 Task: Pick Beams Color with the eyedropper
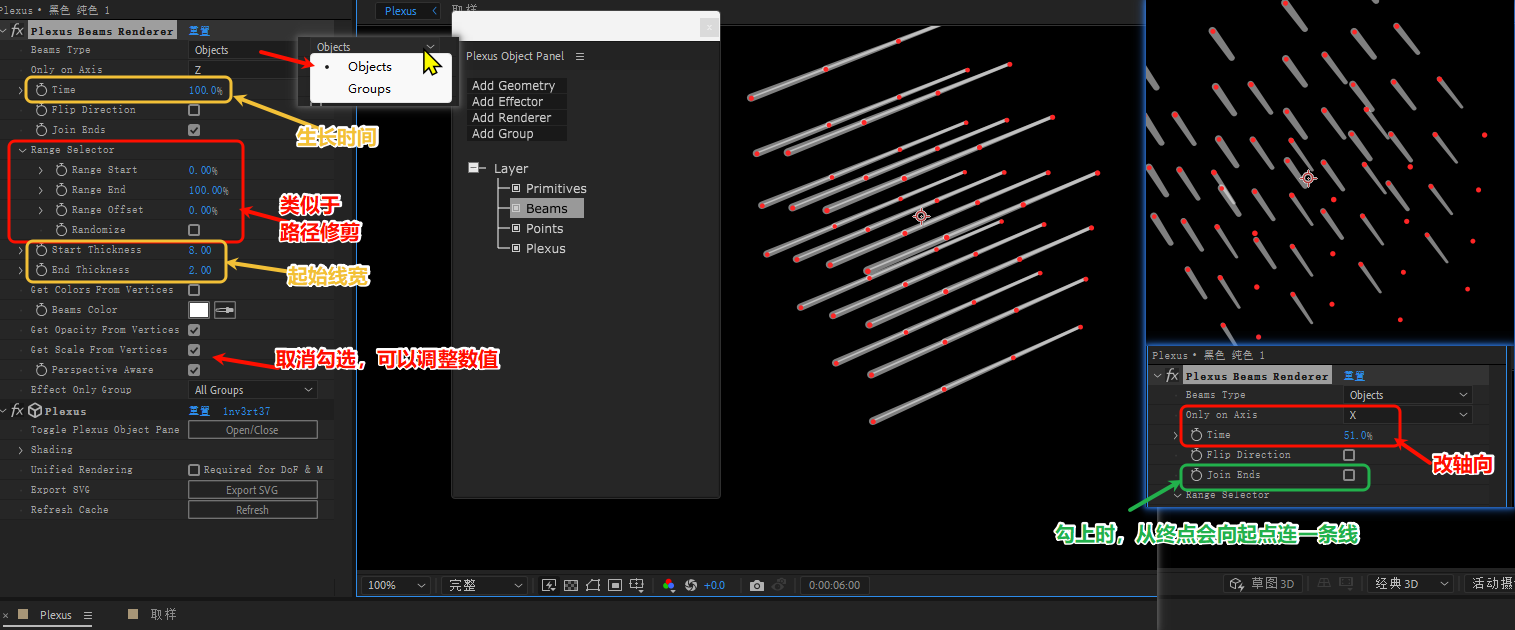[x=225, y=310]
